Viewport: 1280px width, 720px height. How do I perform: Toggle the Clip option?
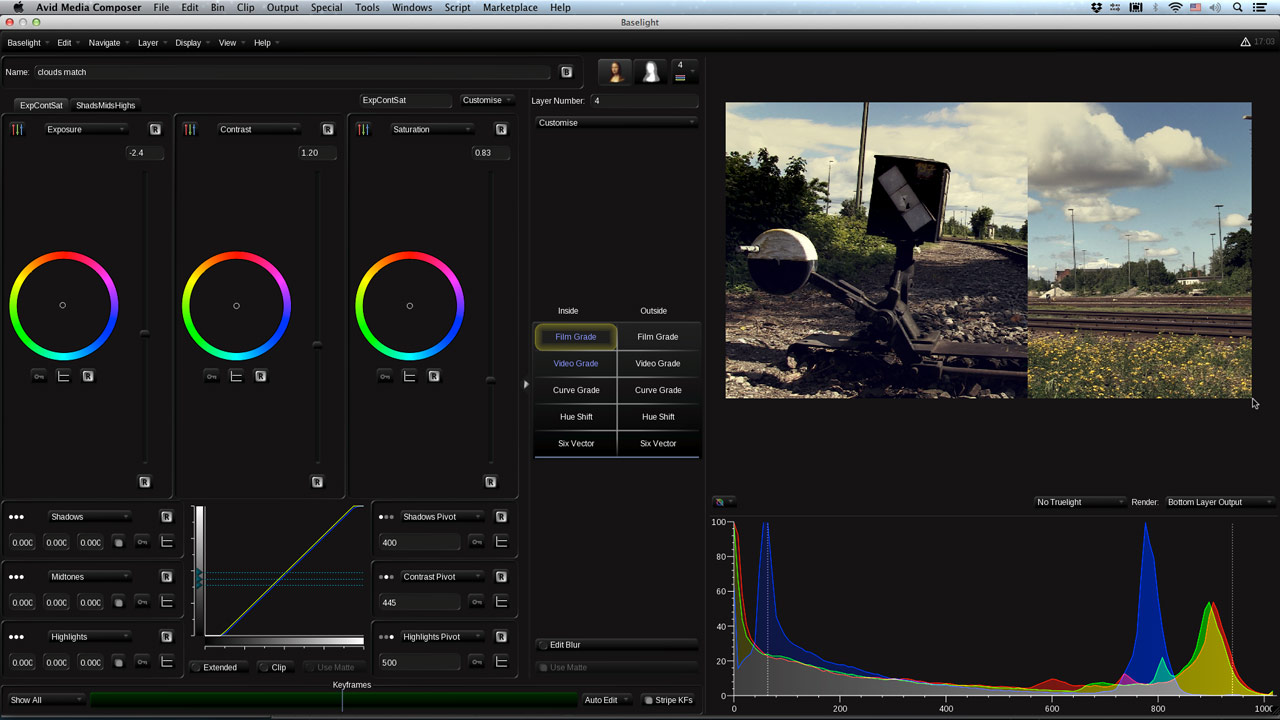coord(273,667)
